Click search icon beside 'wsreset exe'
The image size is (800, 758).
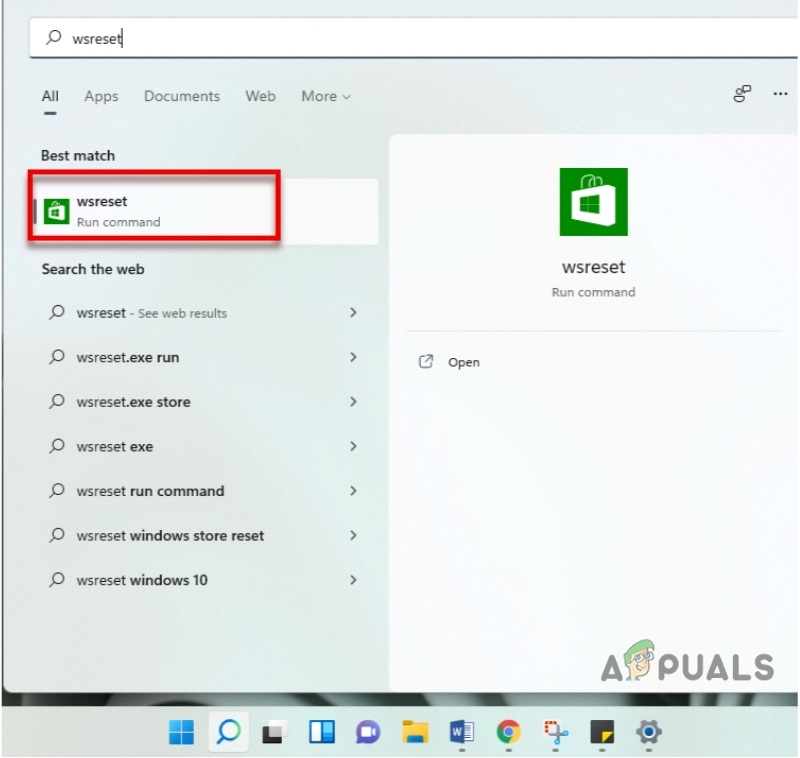pos(57,446)
